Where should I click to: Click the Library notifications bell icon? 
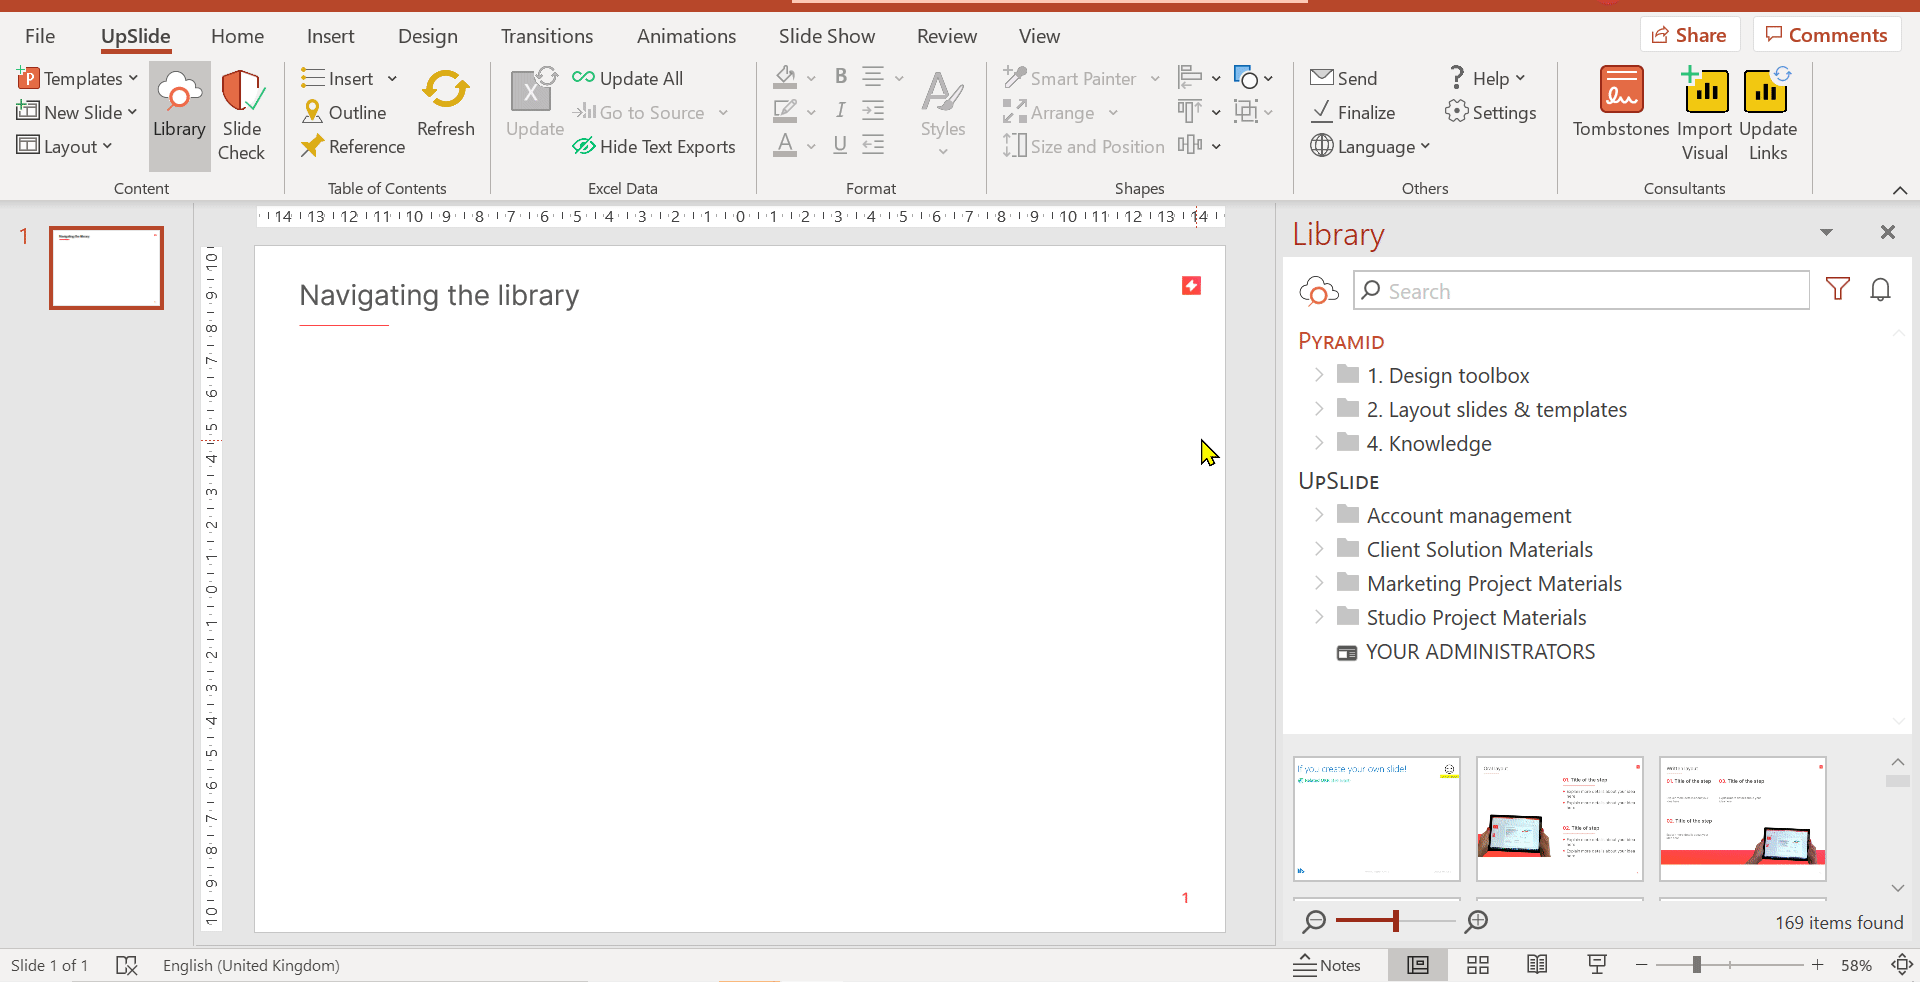coord(1880,289)
